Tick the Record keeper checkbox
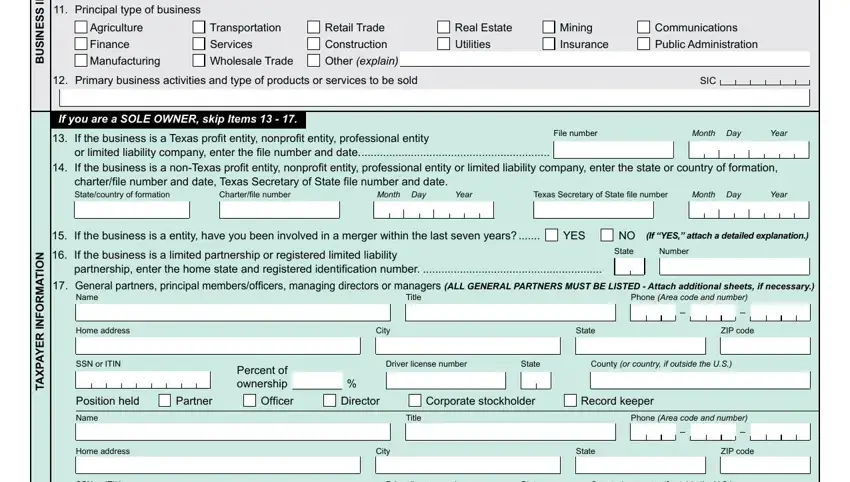Screen dimensions: 850x482 pyautogui.click(x=570, y=401)
